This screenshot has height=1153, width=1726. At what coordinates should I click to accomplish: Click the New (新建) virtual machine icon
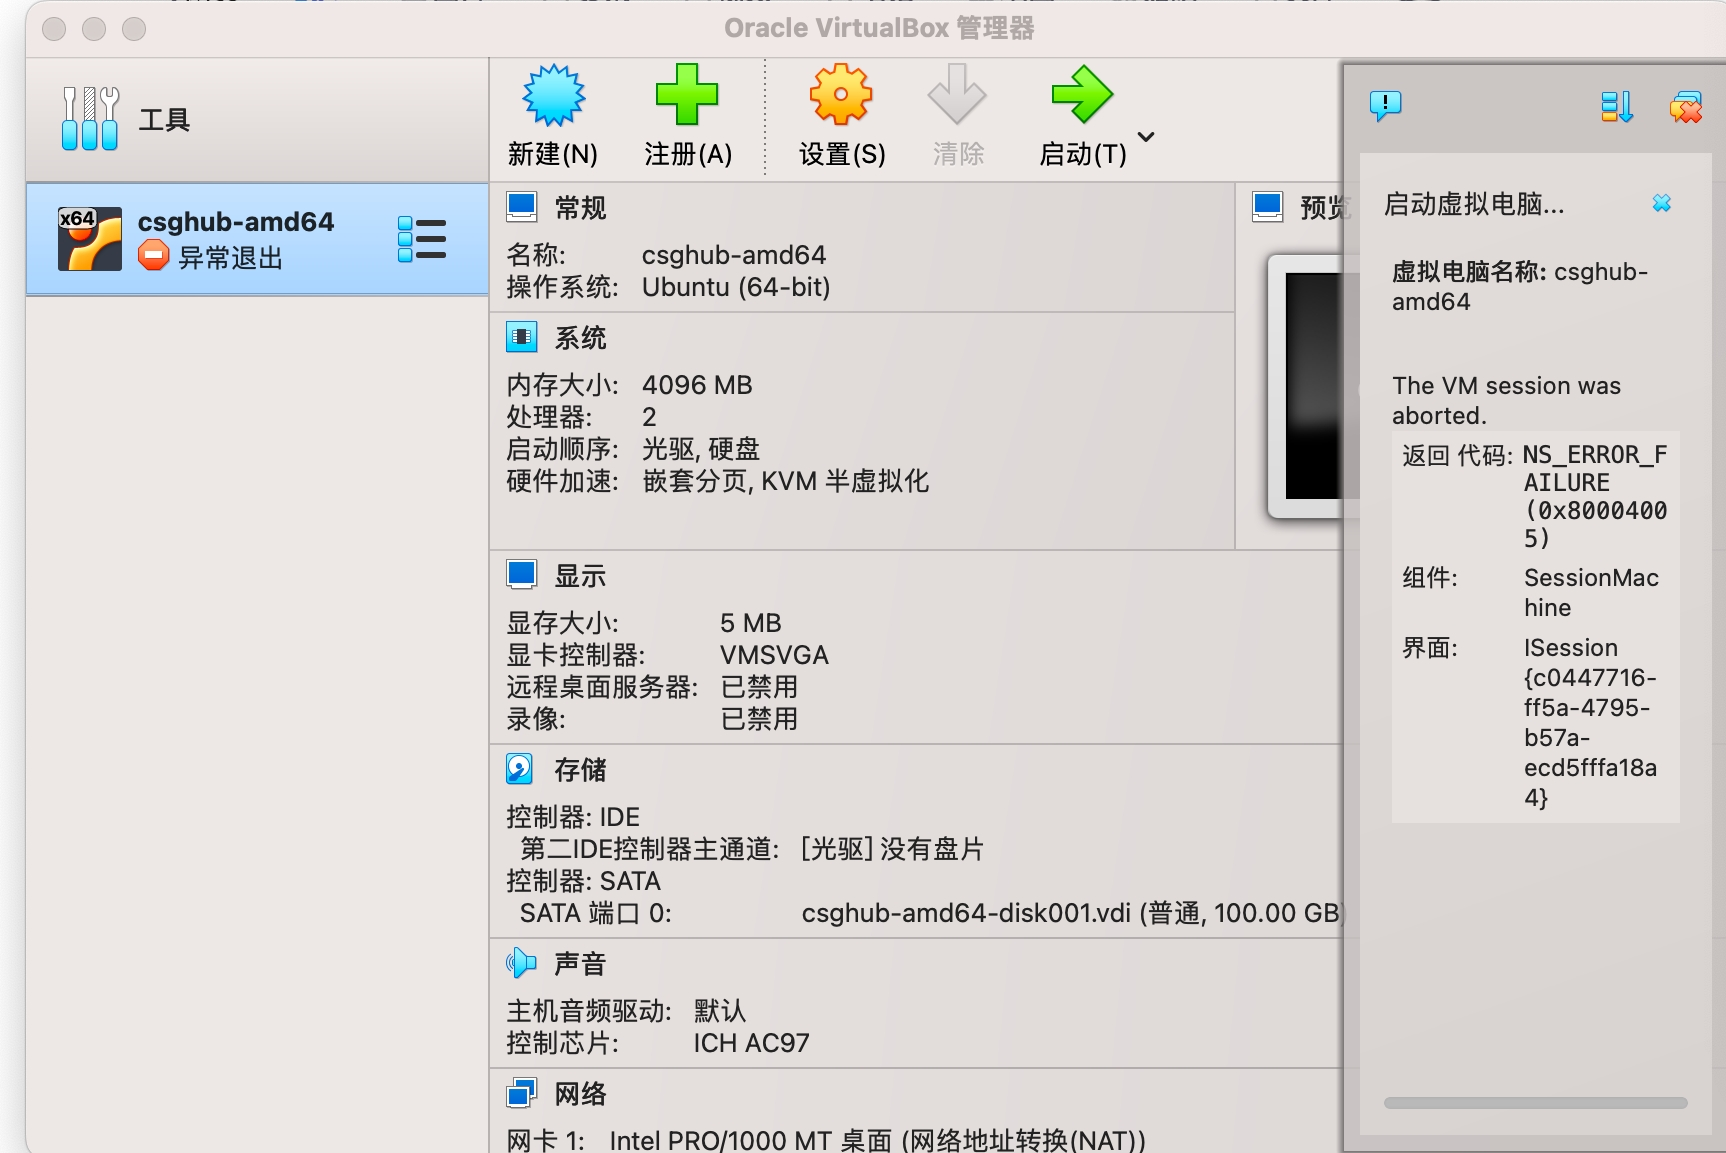click(553, 96)
